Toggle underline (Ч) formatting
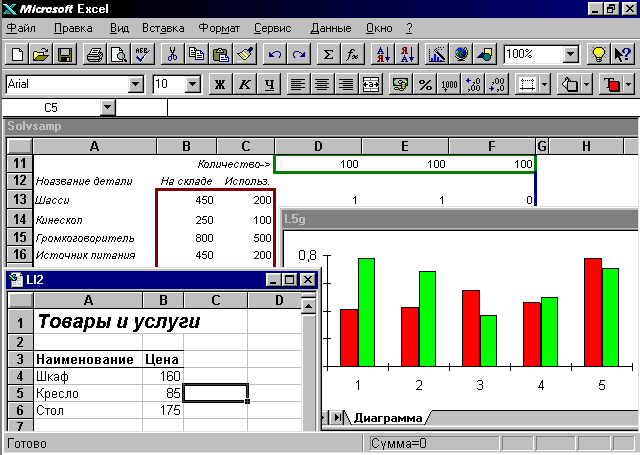This screenshot has height=455, width=640. coord(269,84)
